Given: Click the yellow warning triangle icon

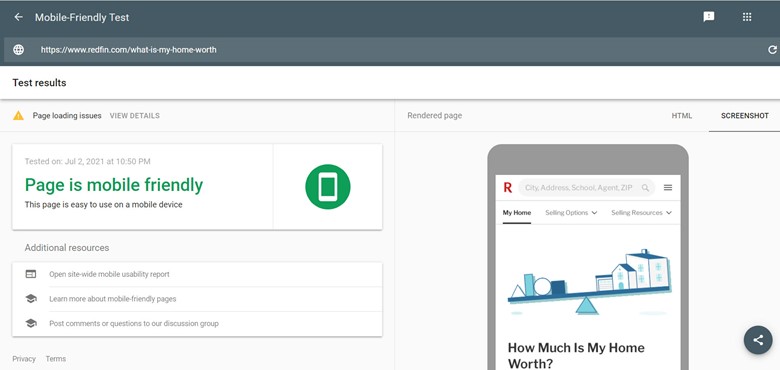Looking at the screenshot, I should [x=18, y=115].
